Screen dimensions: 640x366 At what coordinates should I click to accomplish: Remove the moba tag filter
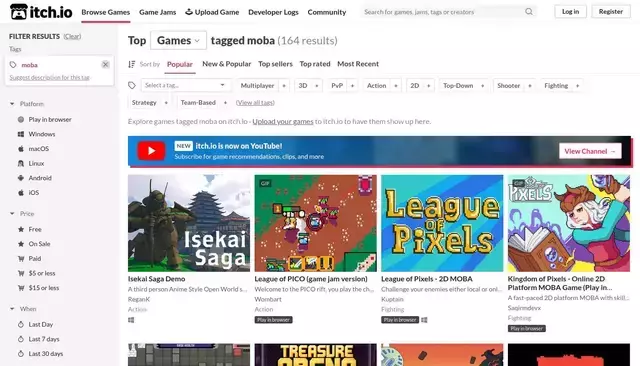point(105,64)
